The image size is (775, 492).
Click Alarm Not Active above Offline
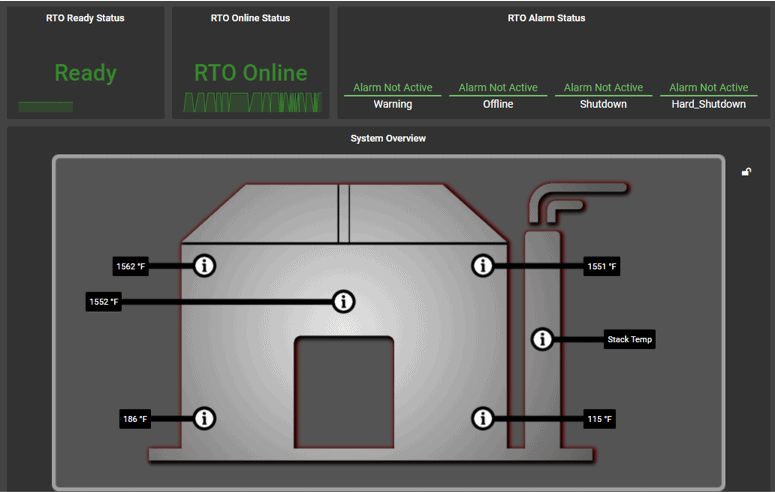point(498,88)
